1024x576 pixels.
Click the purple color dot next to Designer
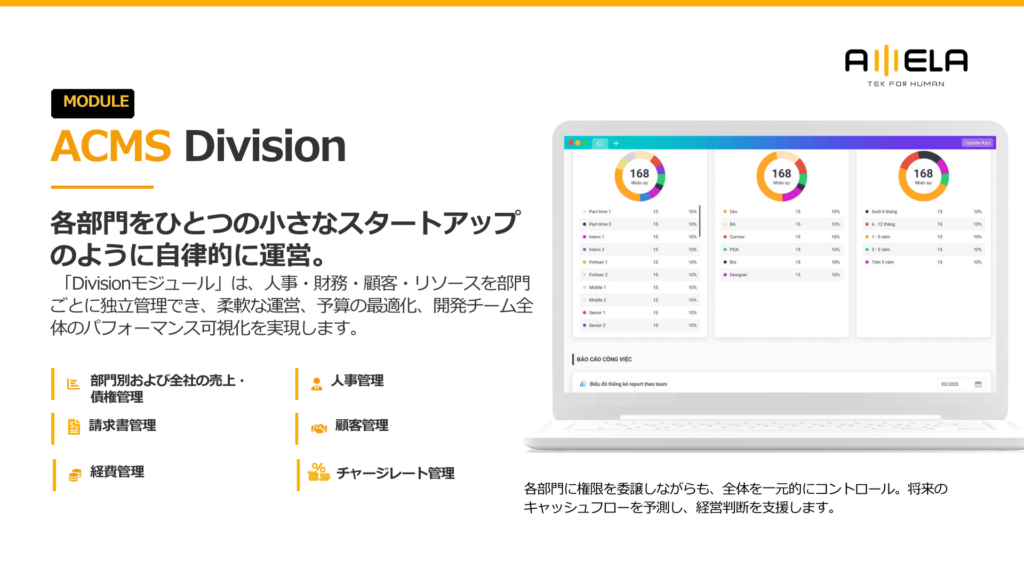(724, 274)
